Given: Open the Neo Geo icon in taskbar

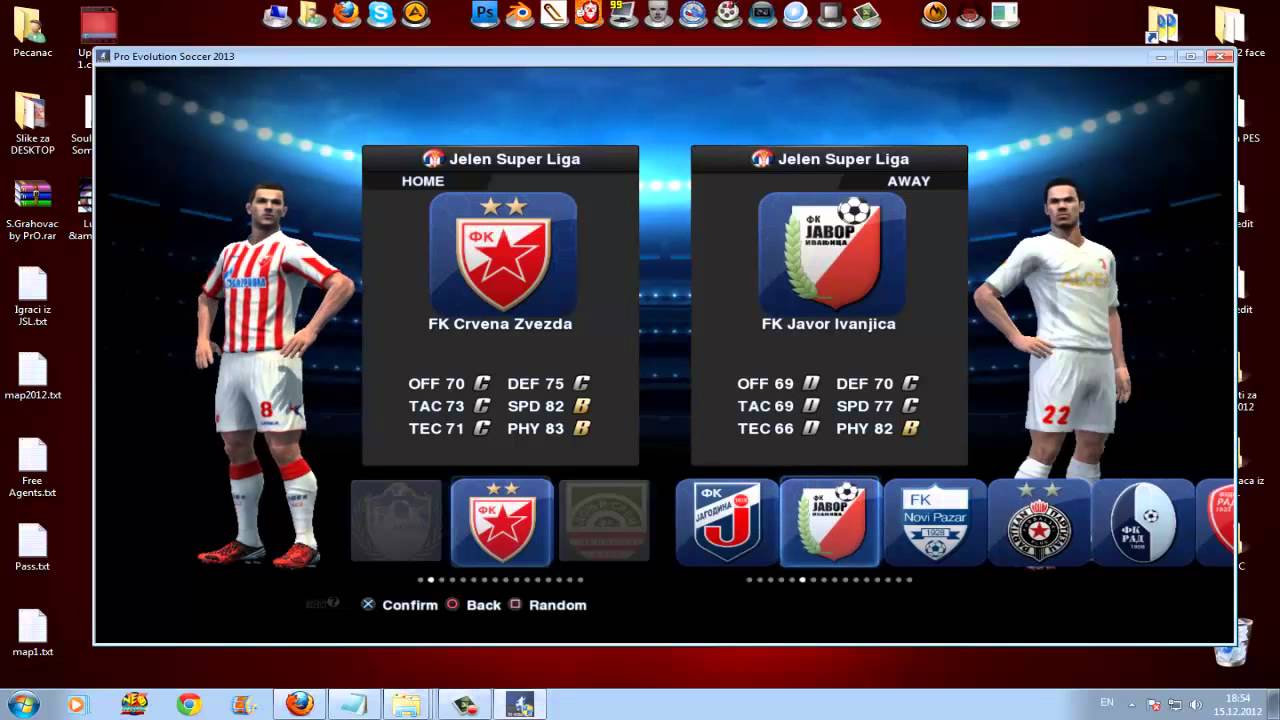Looking at the screenshot, I should pyautogui.click(x=133, y=704).
